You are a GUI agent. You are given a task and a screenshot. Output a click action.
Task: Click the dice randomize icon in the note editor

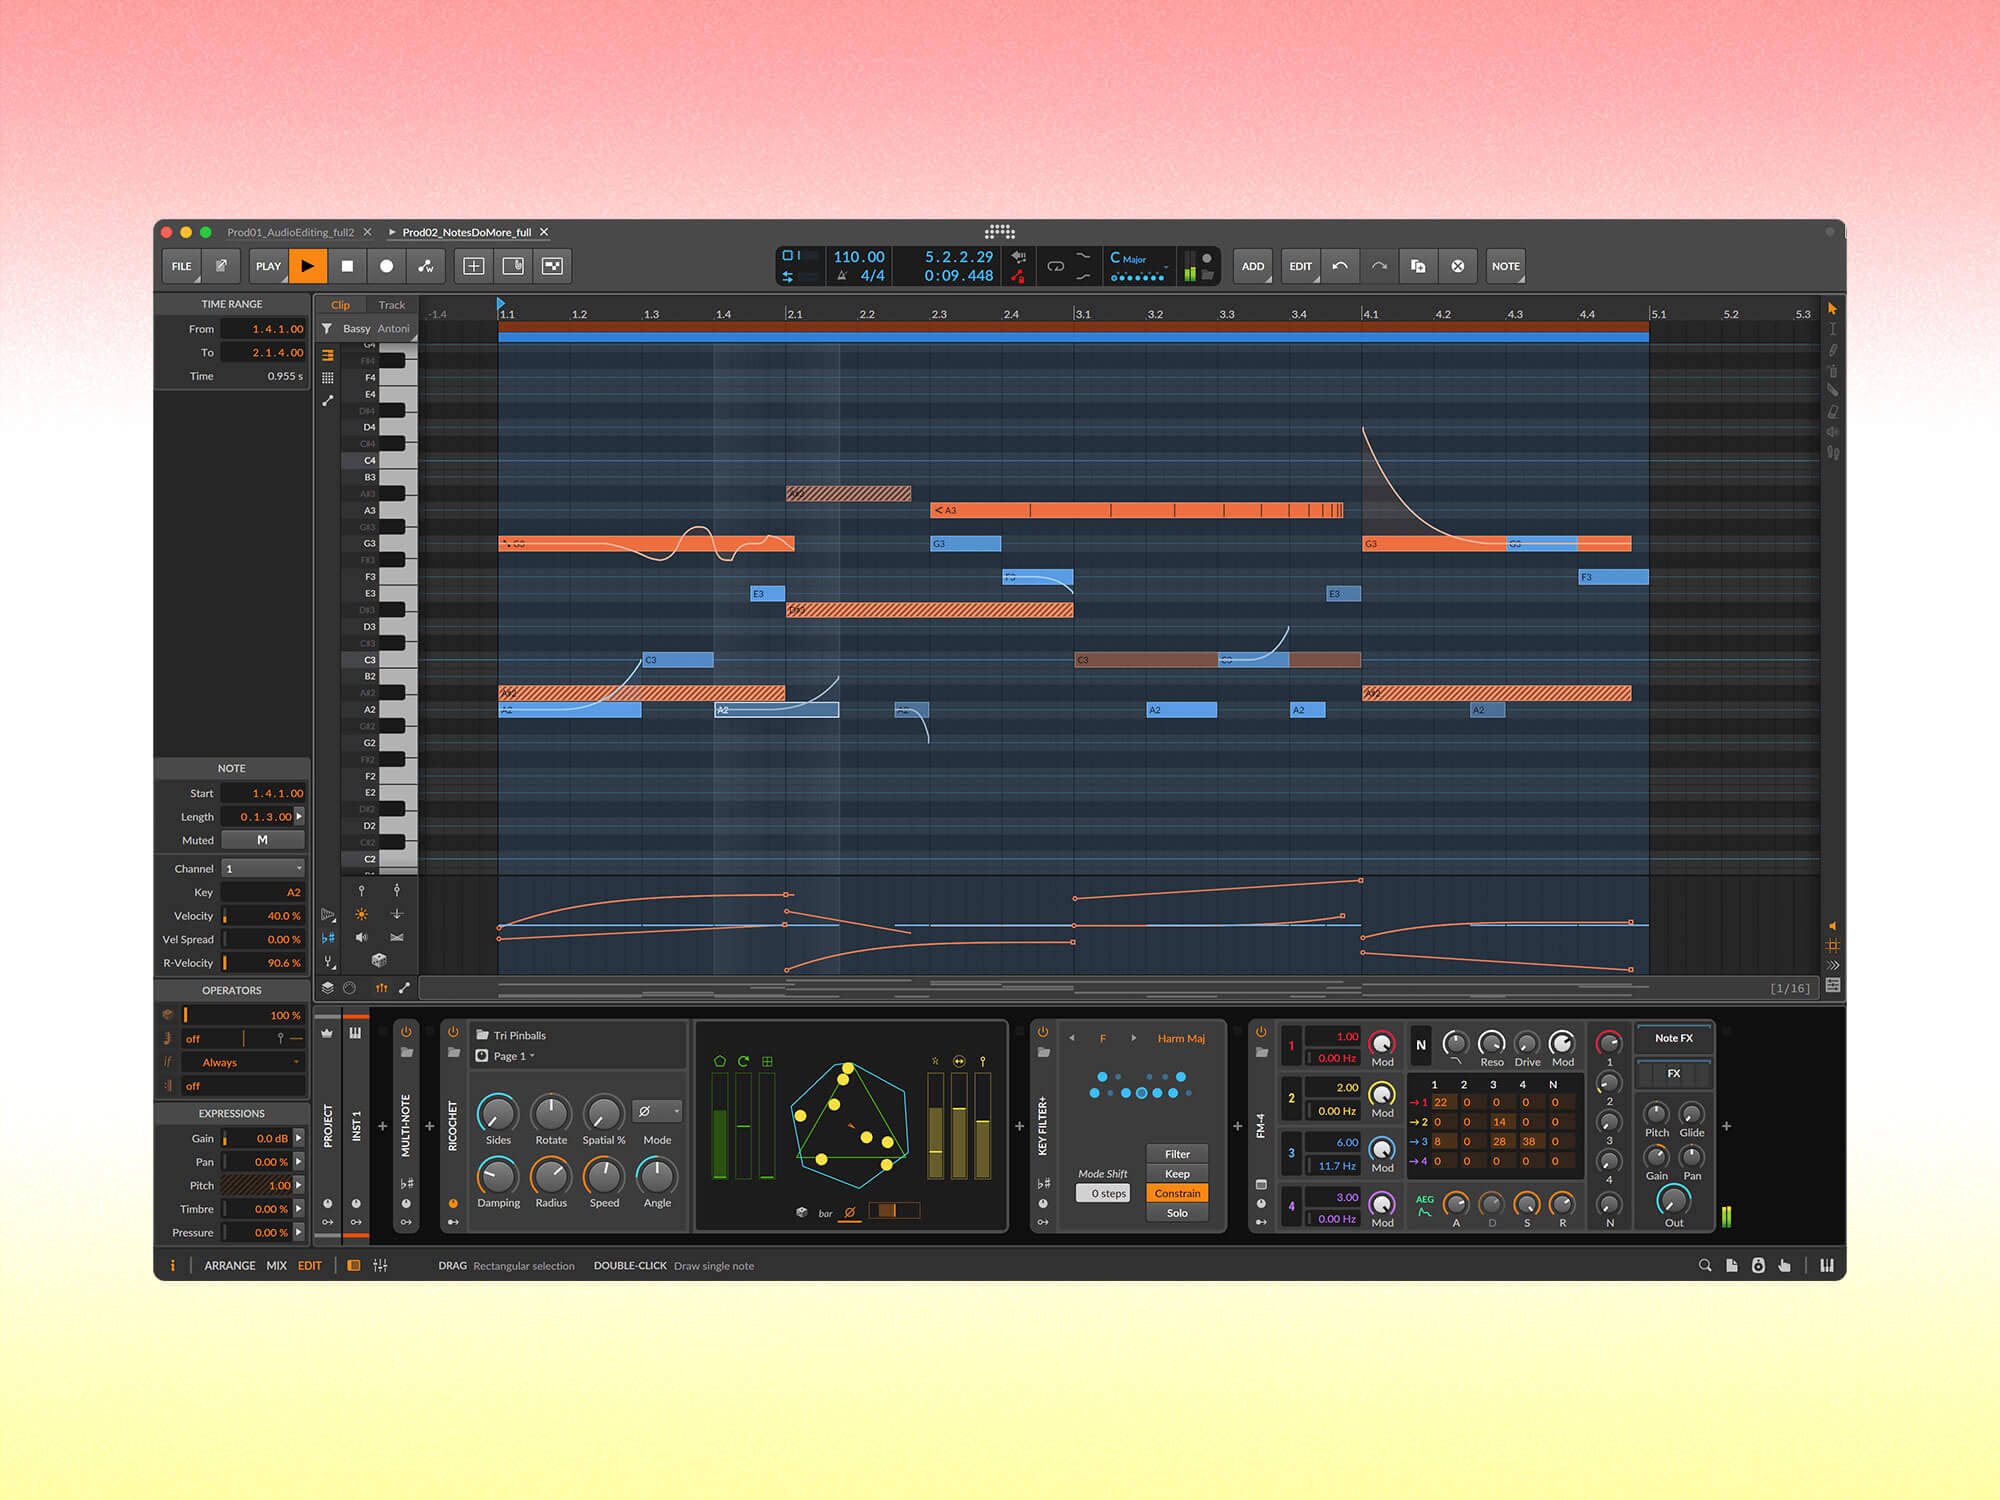(x=378, y=962)
